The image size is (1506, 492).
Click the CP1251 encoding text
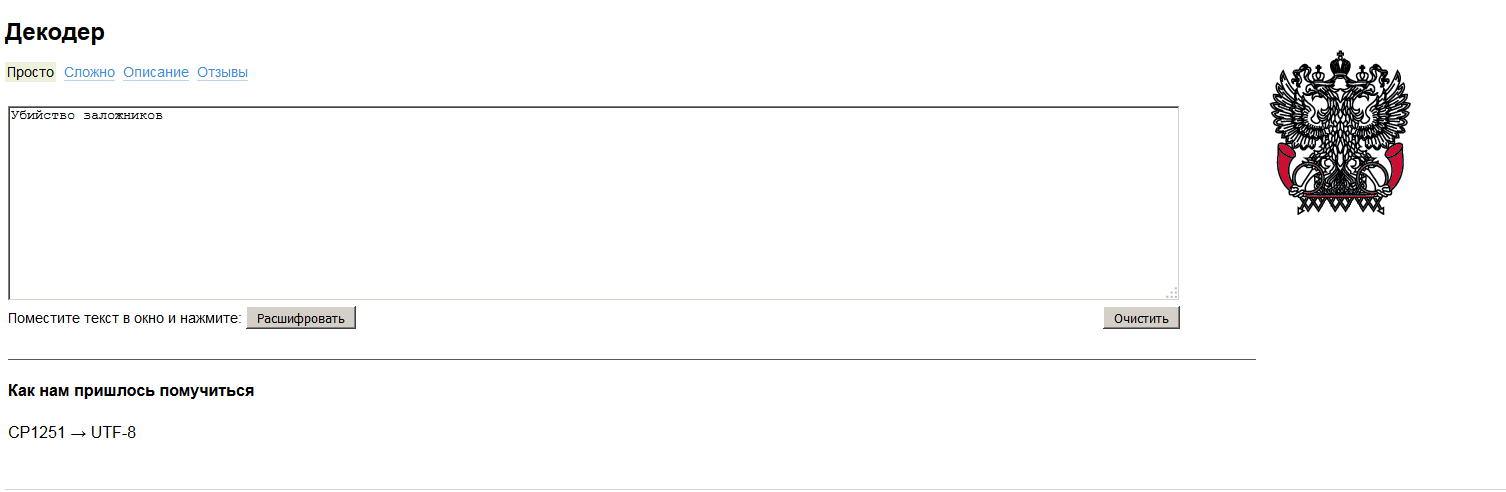[36, 433]
